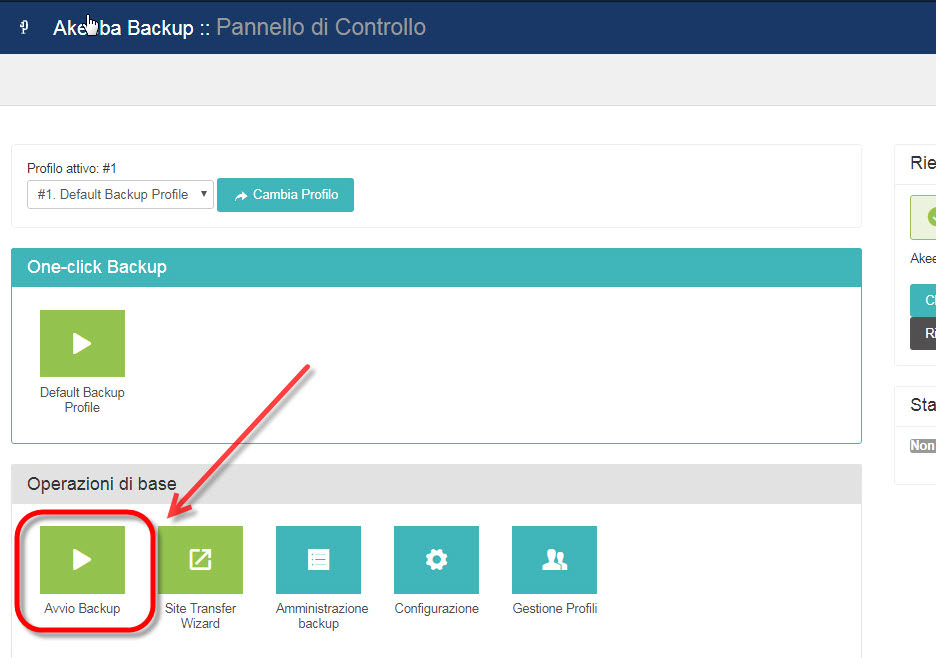This screenshot has width=936, height=658.
Task: Select the Avvio Backup play icon
Action: pyautogui.click(x=82, y=559)
